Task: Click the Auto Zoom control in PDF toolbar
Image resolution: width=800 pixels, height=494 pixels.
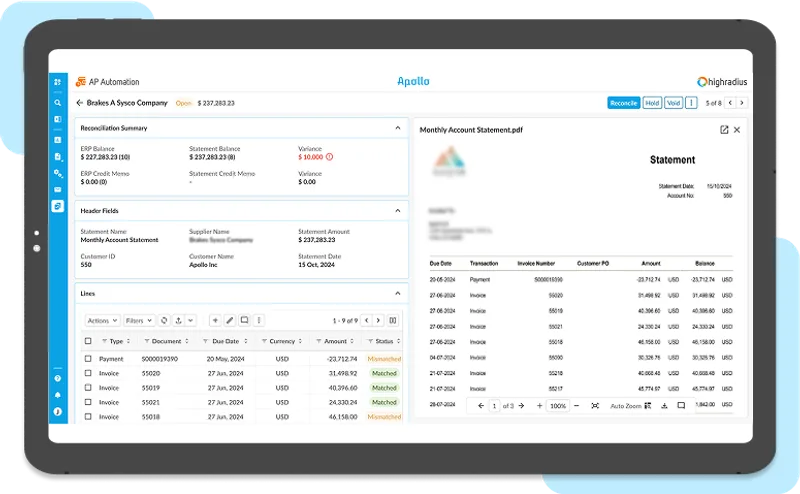Action: 631,406
